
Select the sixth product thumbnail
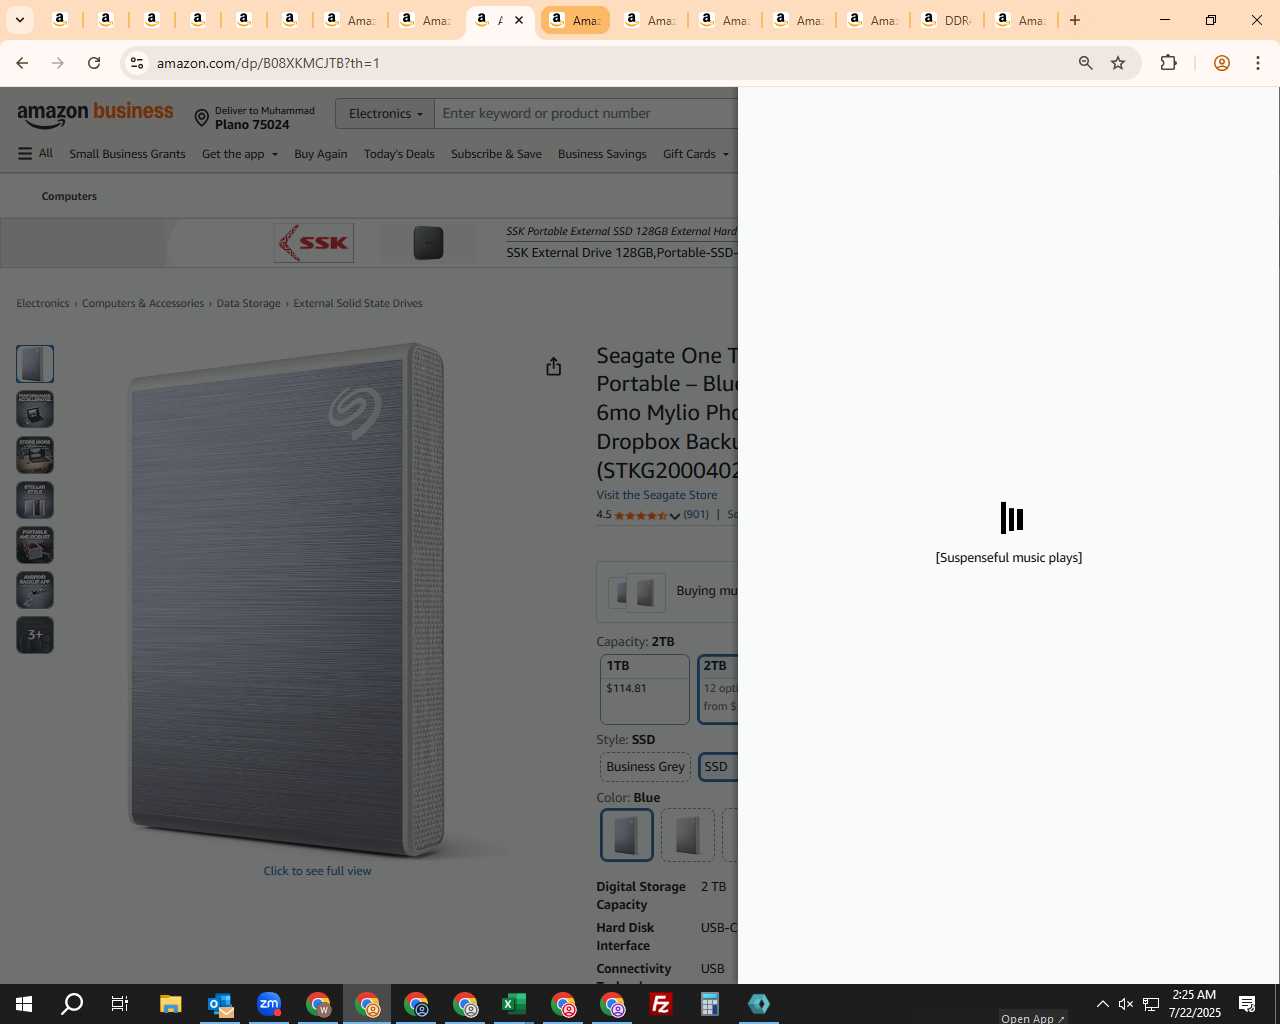click(35, 590)
